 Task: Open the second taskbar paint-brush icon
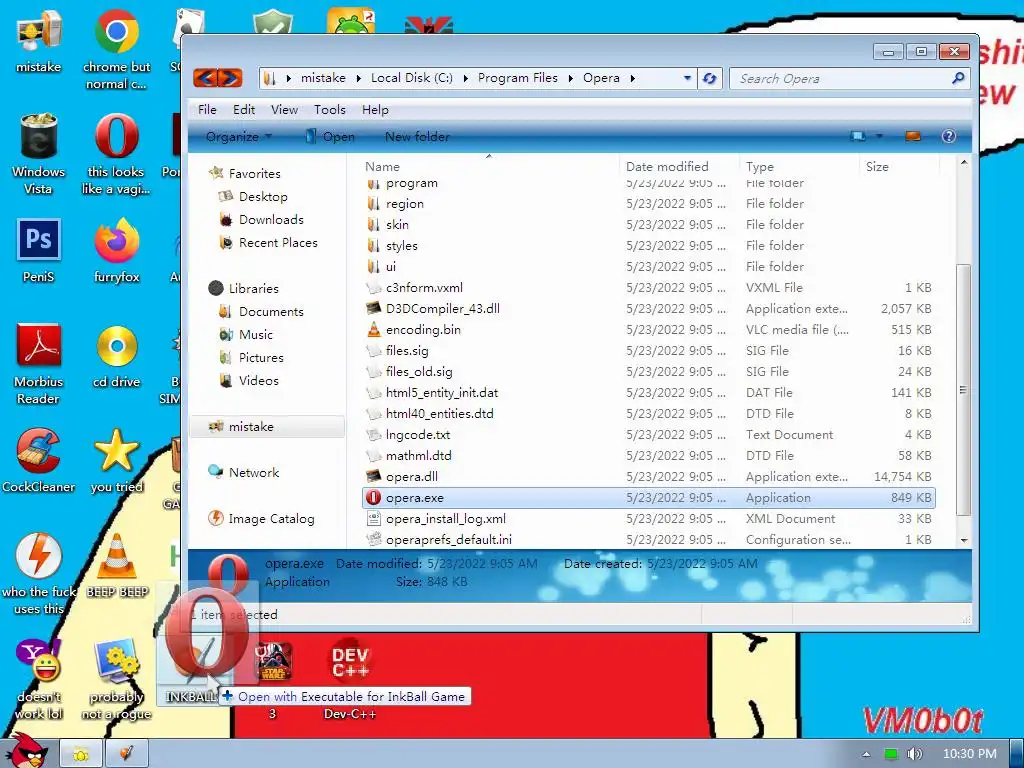[x=127, y=754]
